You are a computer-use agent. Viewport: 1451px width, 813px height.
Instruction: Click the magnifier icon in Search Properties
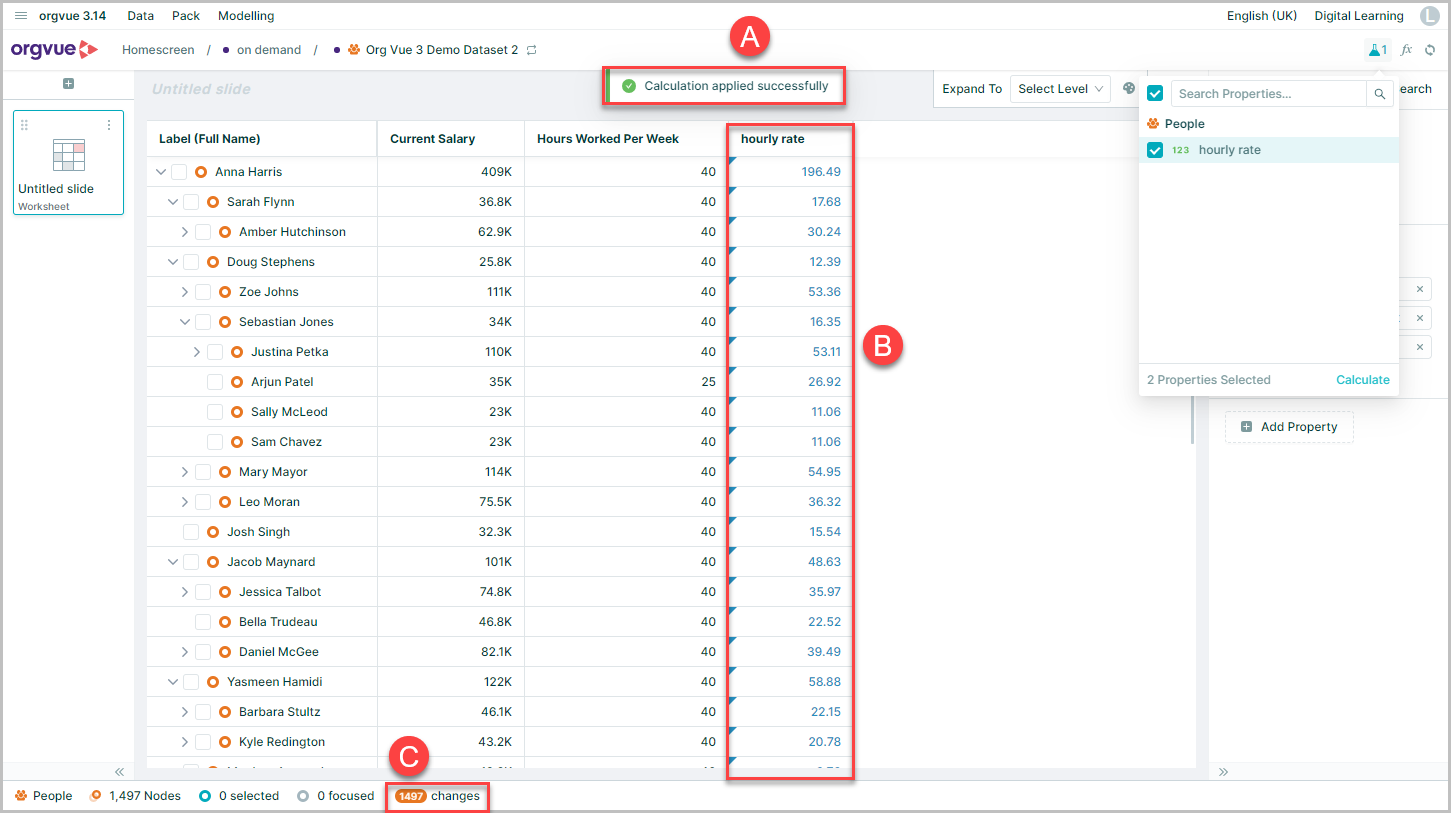click(1380, 94)
